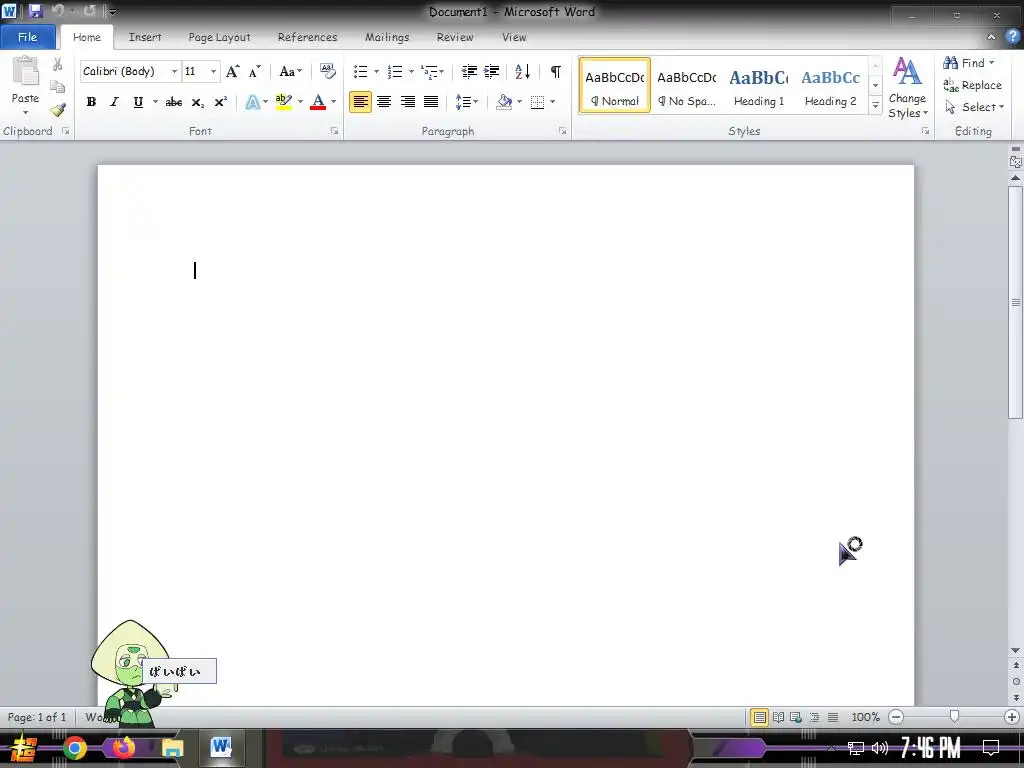Click the Copy icon in Clipboard
This screenshot has width=1024, height=768.
(57, 86)
